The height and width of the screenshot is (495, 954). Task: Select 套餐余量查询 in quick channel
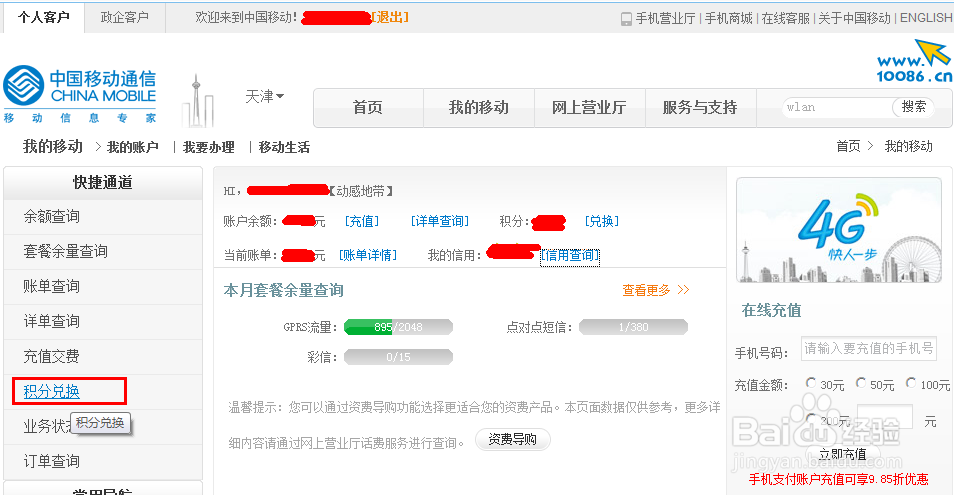(x=103, y=252)
